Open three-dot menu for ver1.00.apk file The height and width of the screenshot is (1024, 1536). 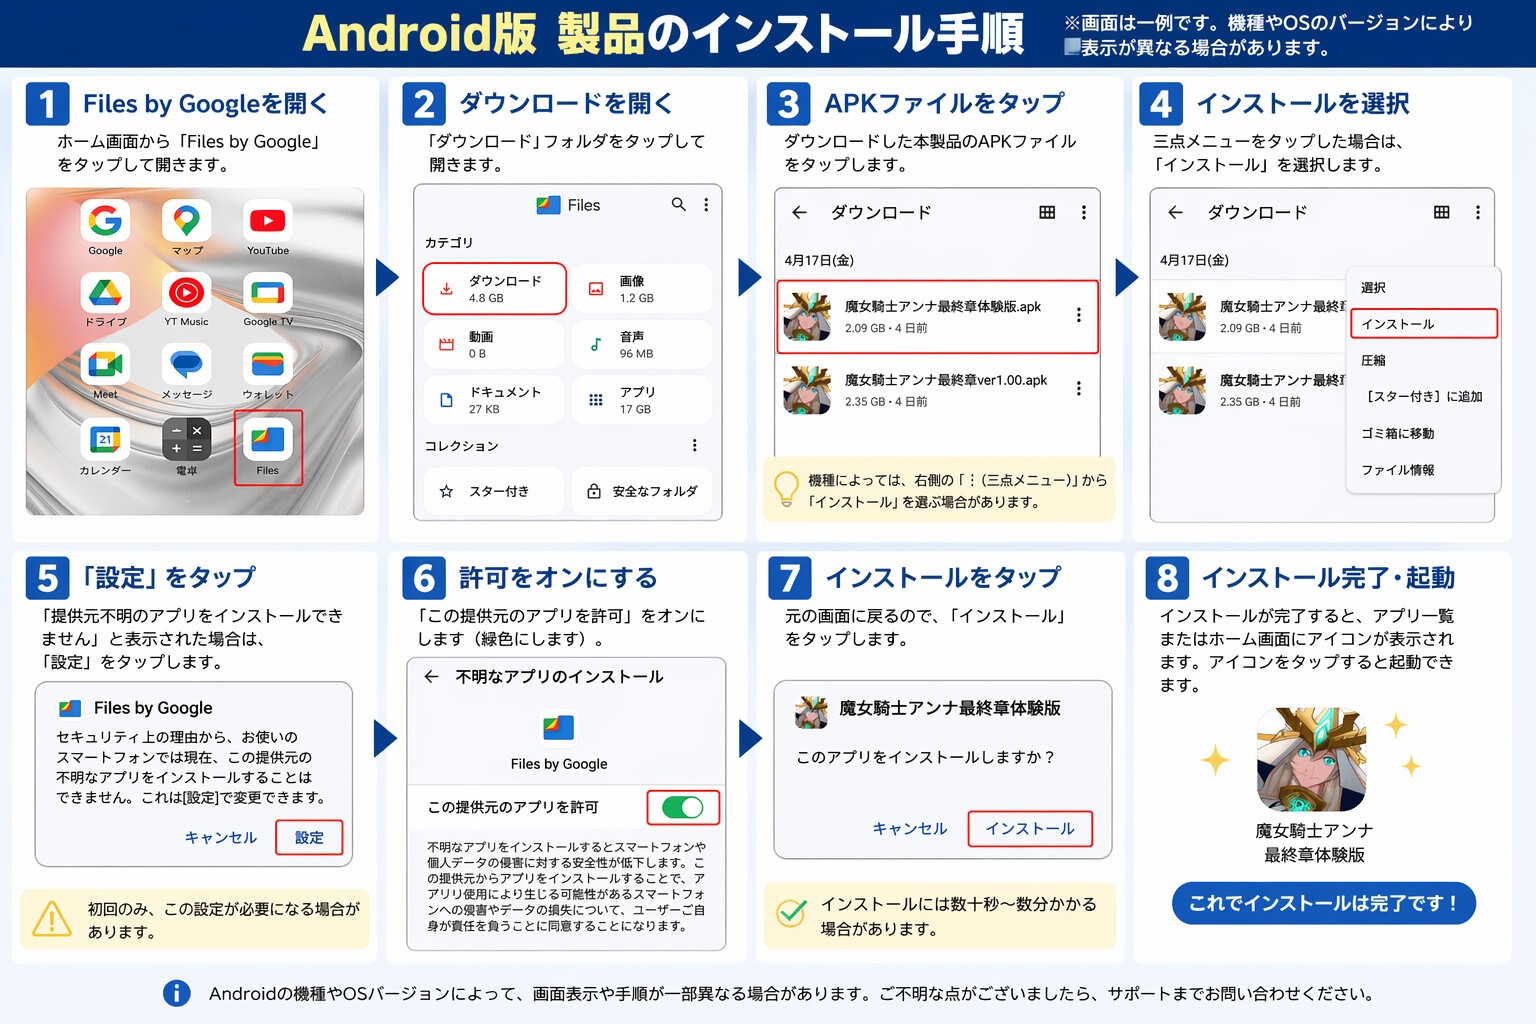coord(1078,388)
